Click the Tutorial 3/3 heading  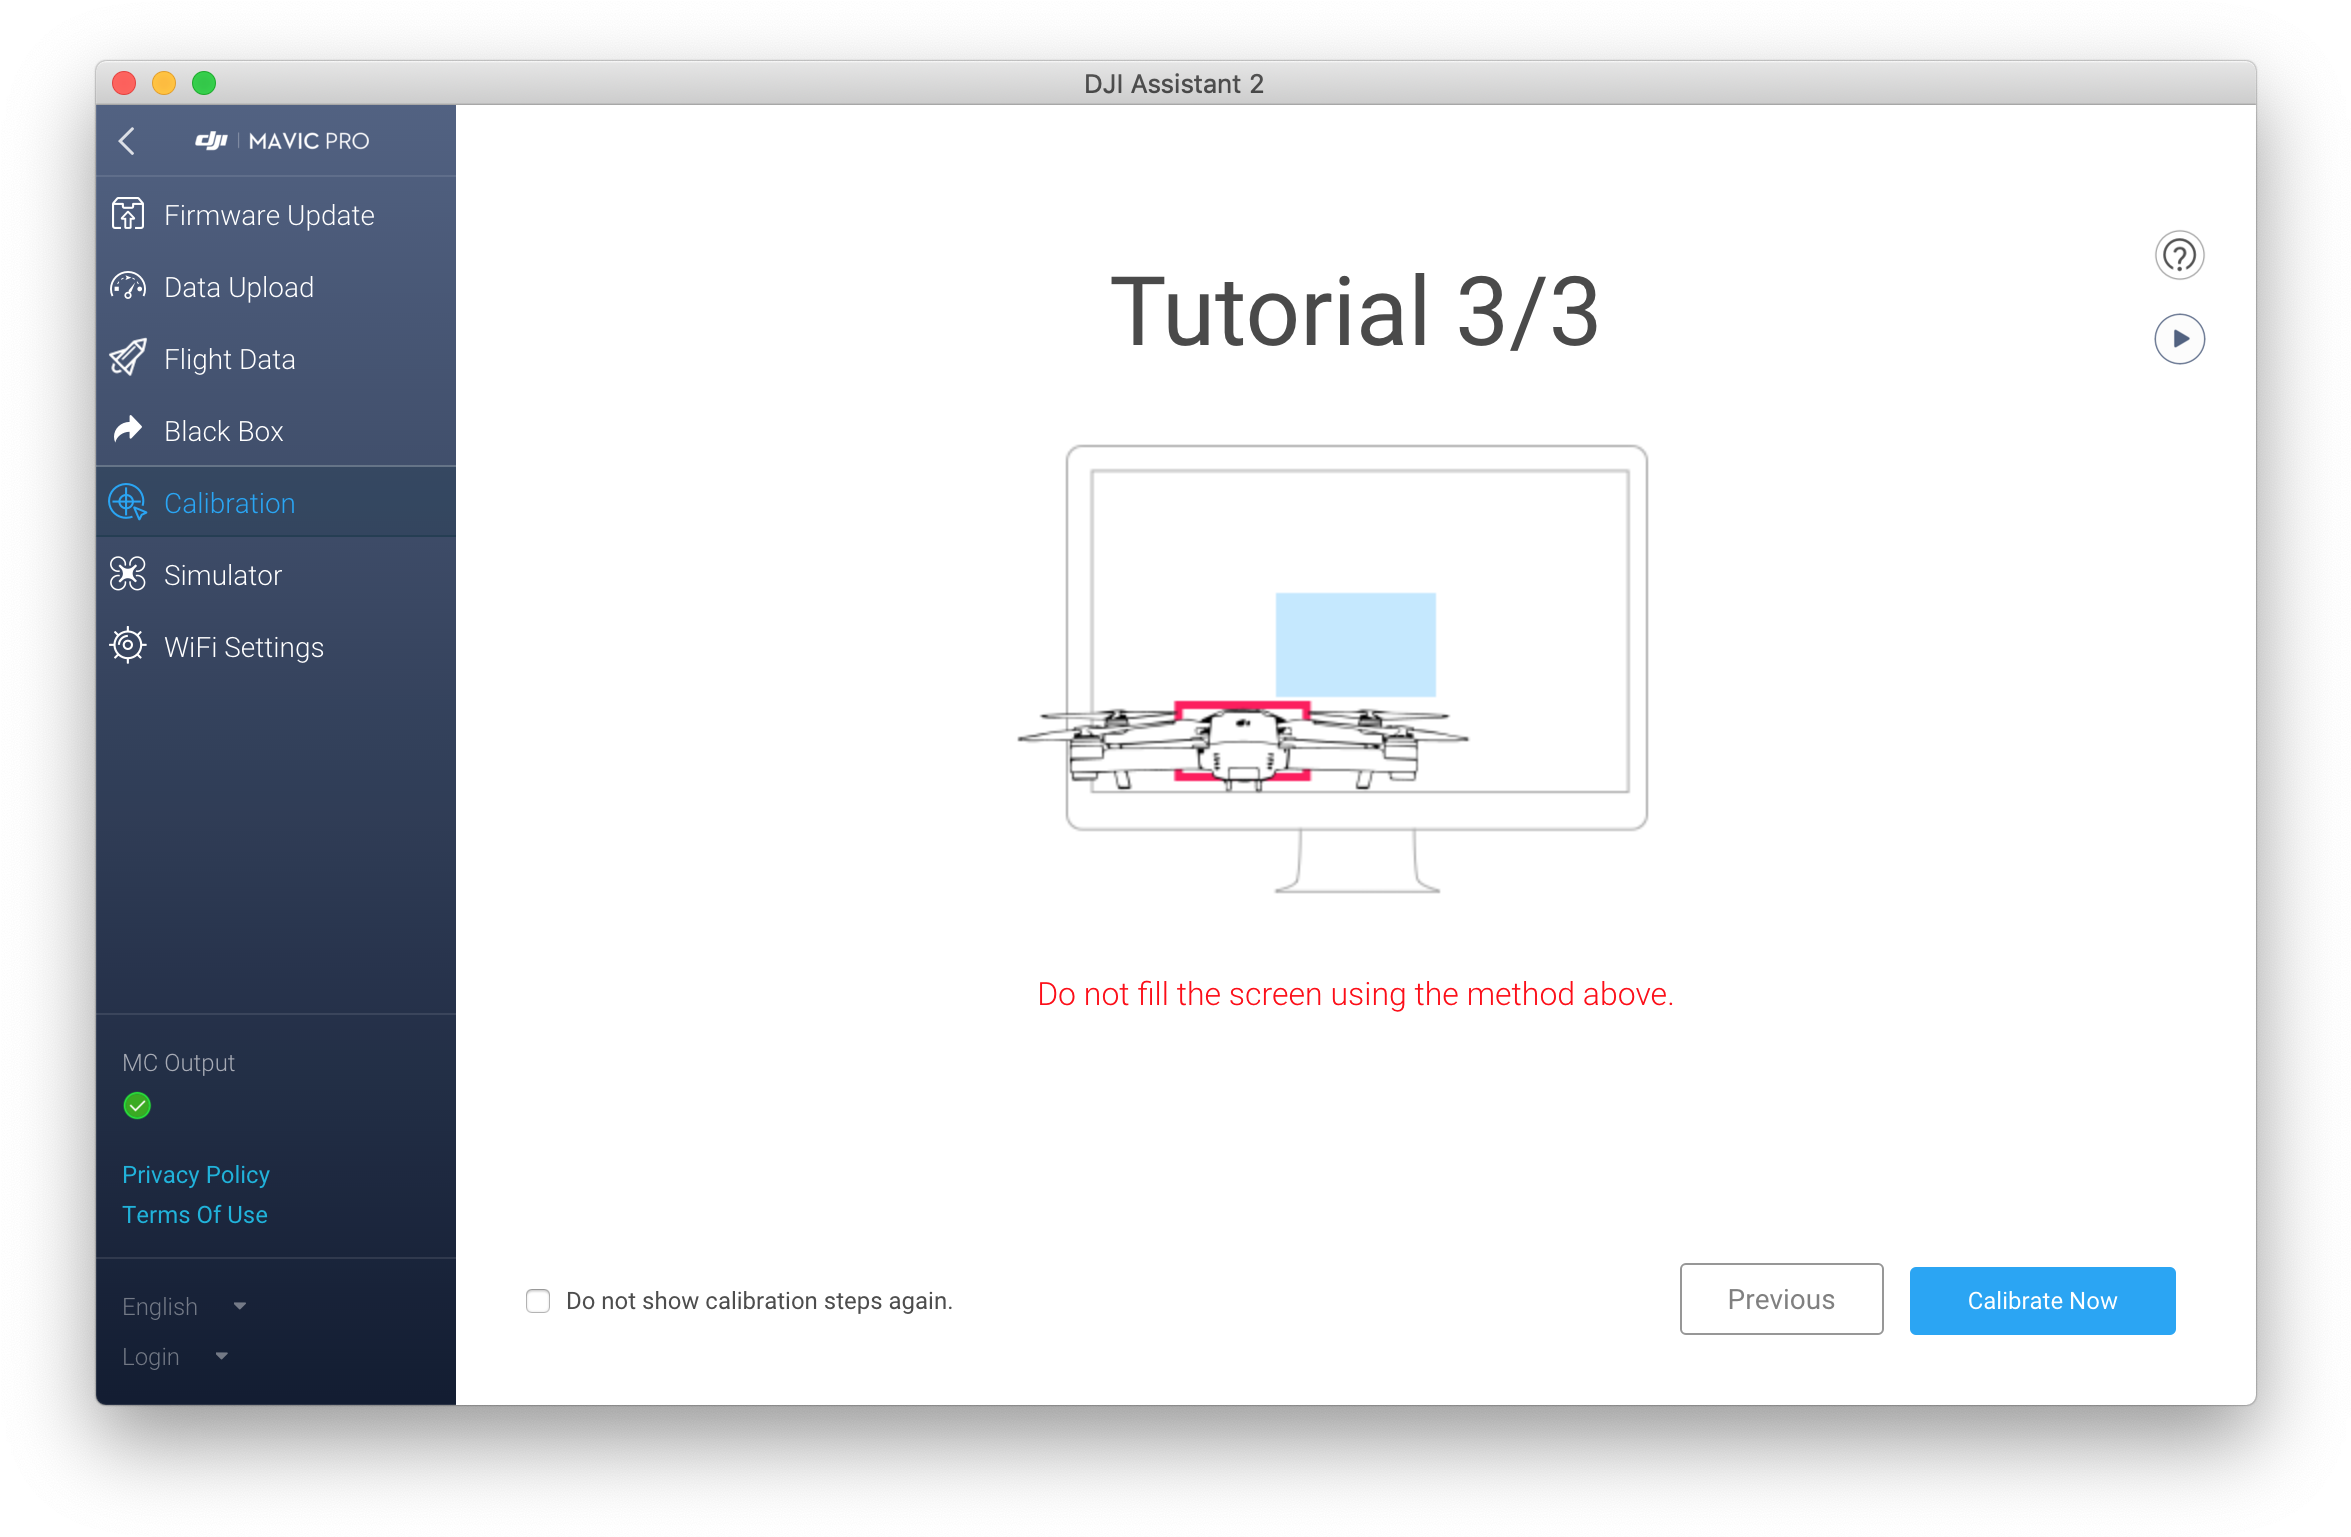(x=1355, y=312)
